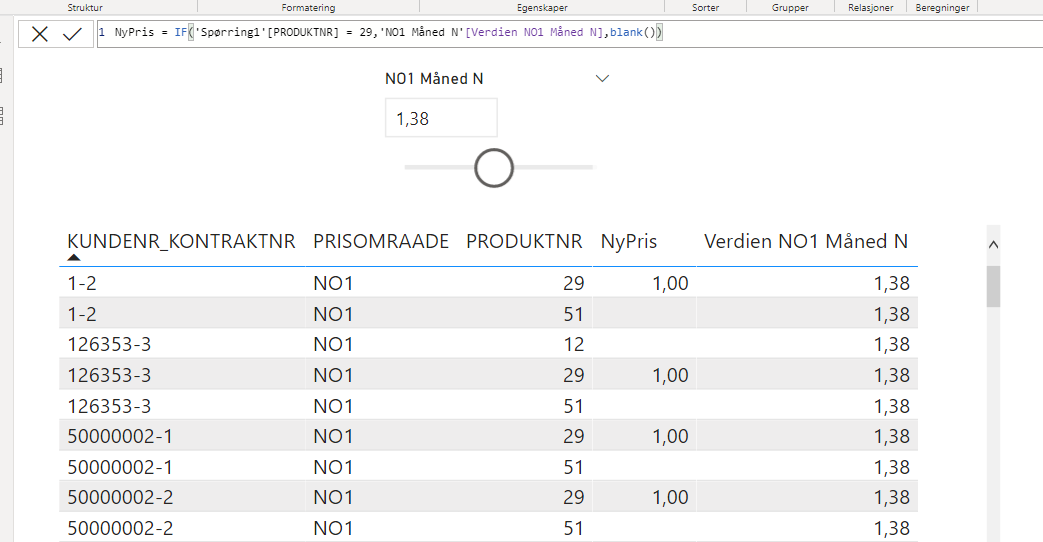Sort by PRODUKTNR column header

[524, 241]
